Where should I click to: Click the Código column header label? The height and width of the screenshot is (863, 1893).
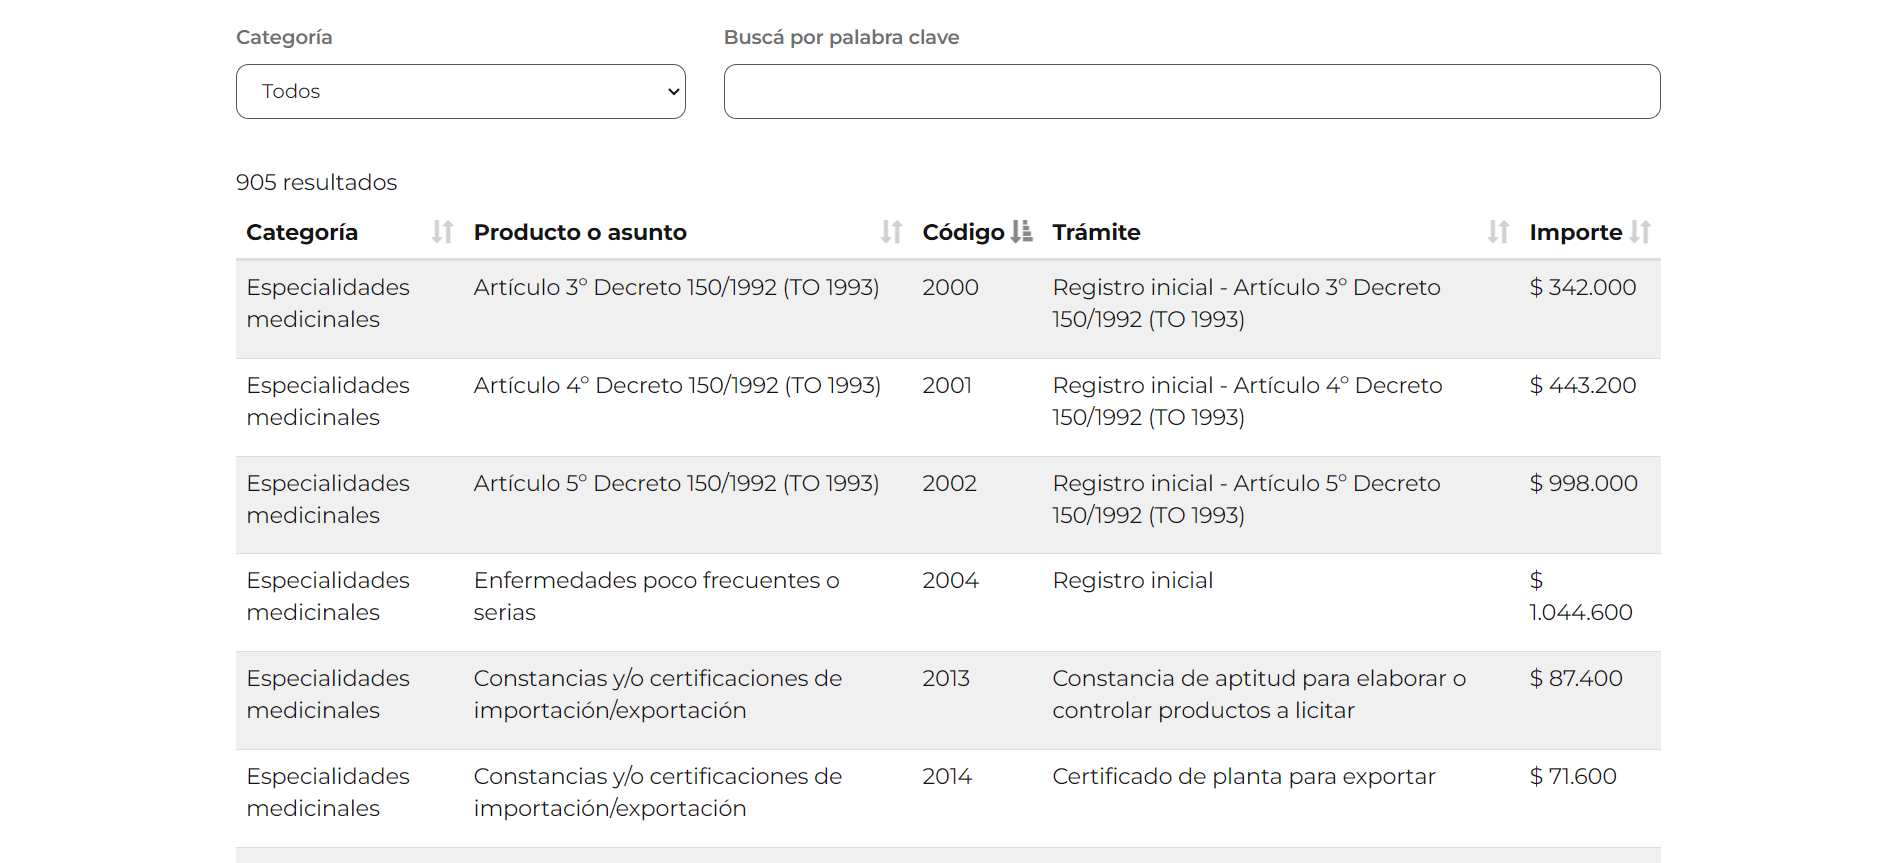(962, 232)
